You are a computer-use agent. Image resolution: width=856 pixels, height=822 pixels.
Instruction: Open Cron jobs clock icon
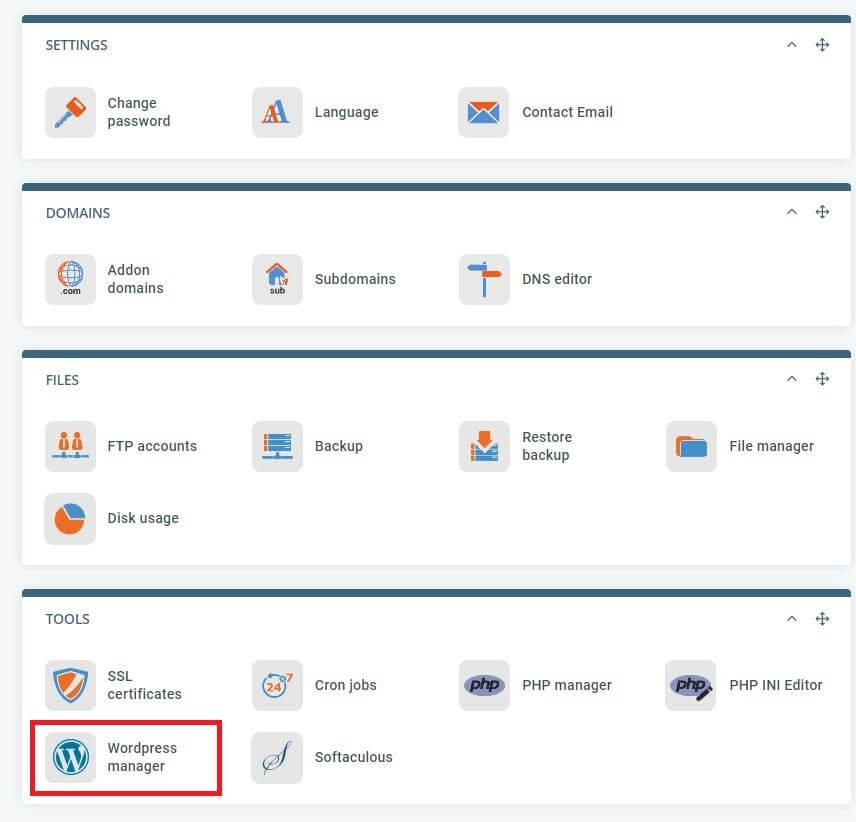[x=277, y=686]
